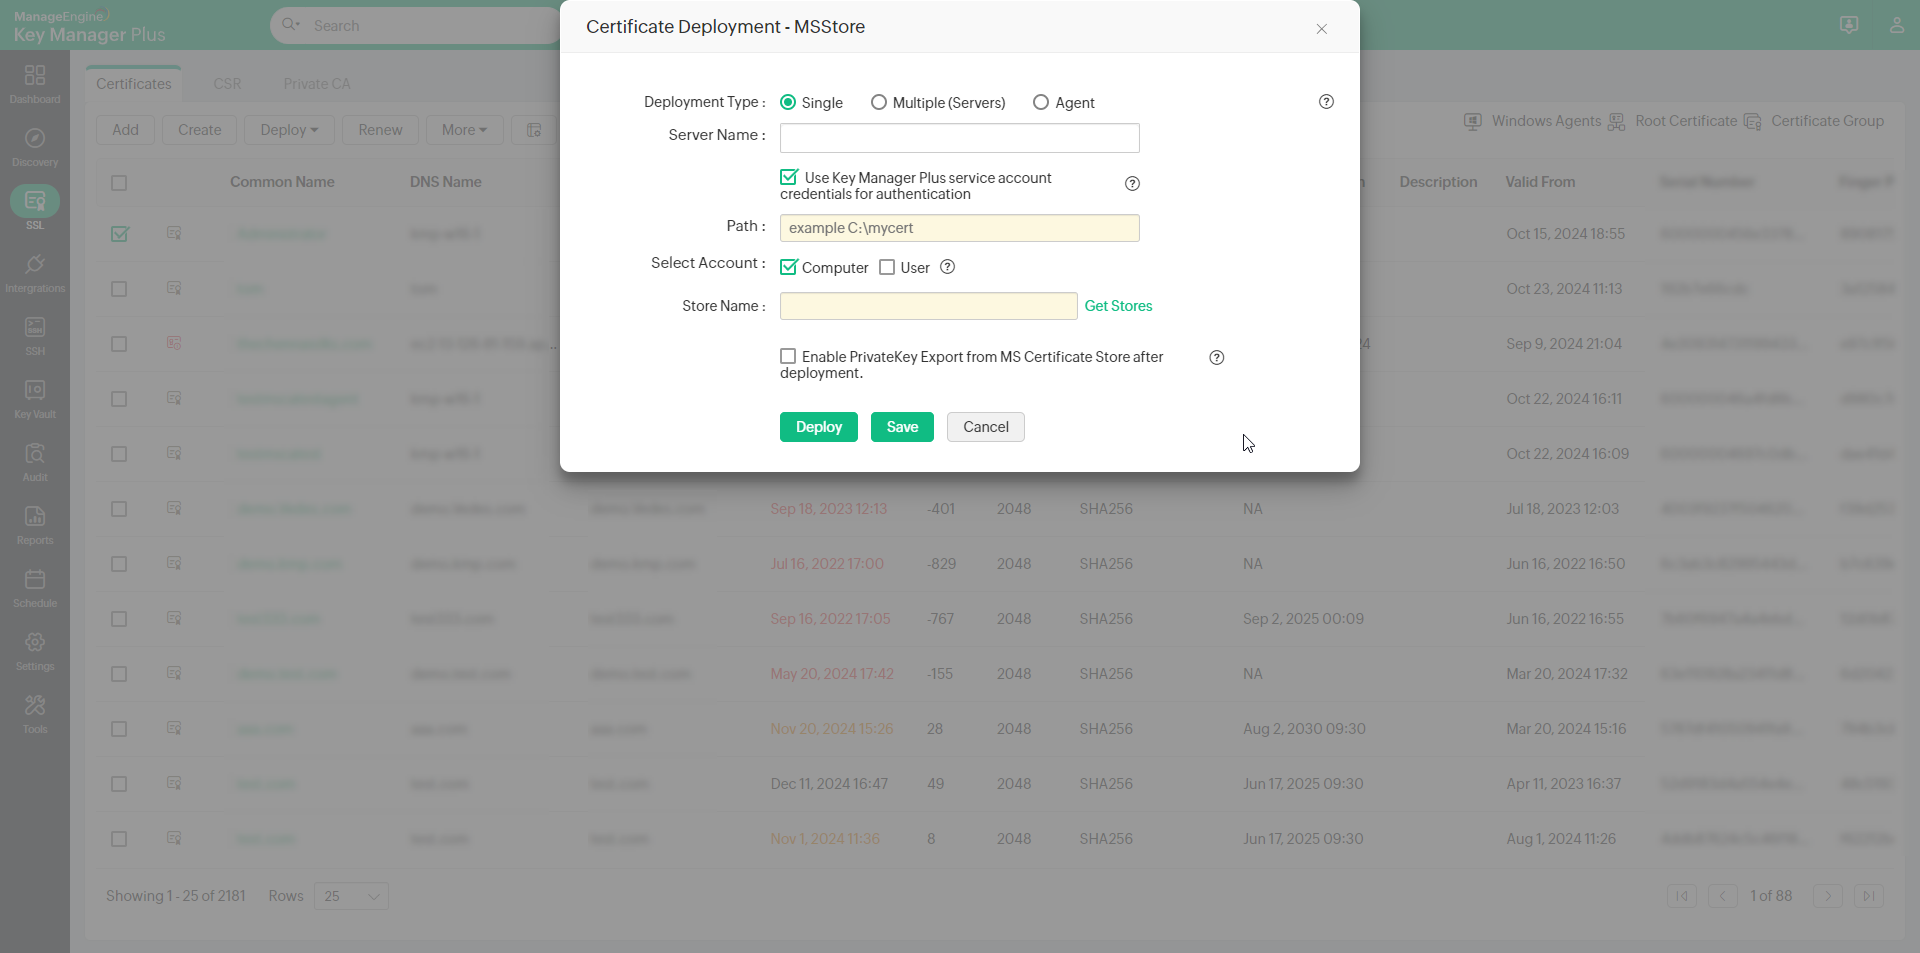Click the Server Name input field
1920x953 pixels.
coord(960,138)
